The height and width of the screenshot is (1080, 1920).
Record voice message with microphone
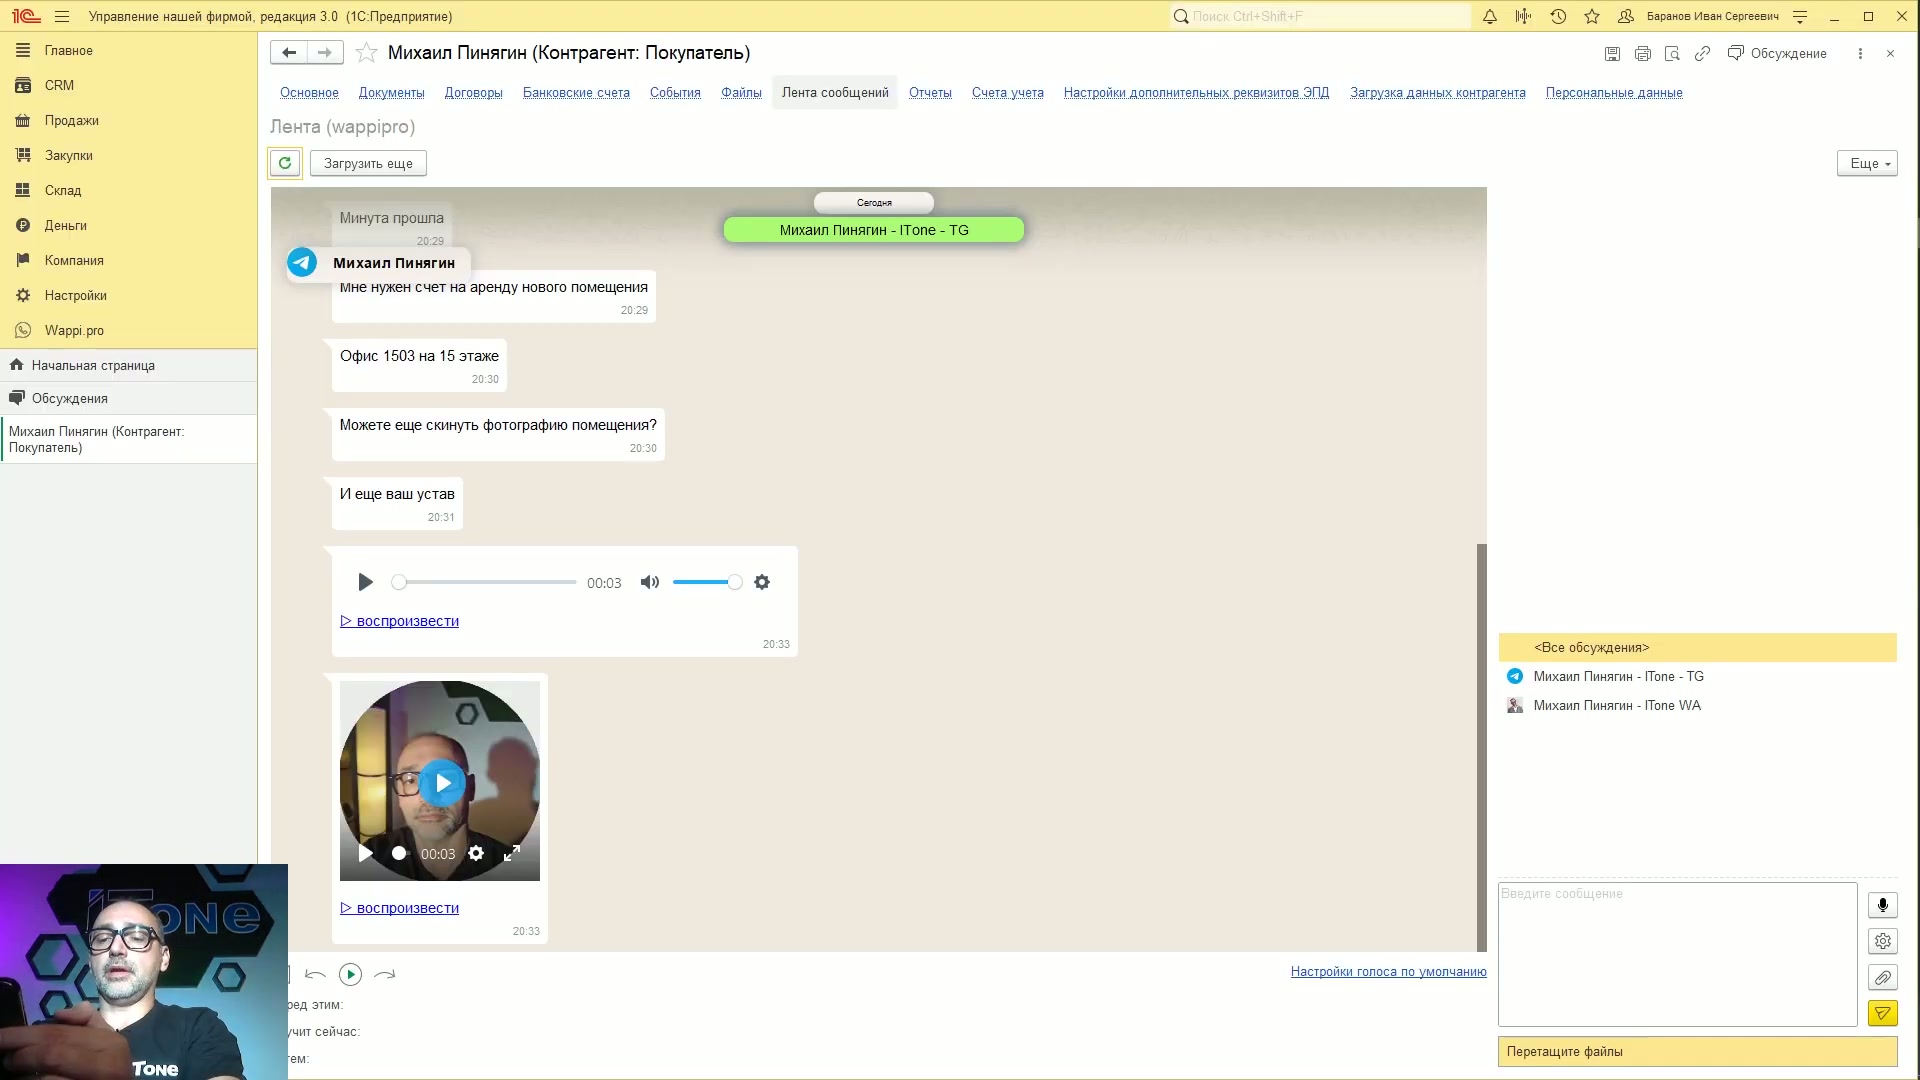[1882, 905]
